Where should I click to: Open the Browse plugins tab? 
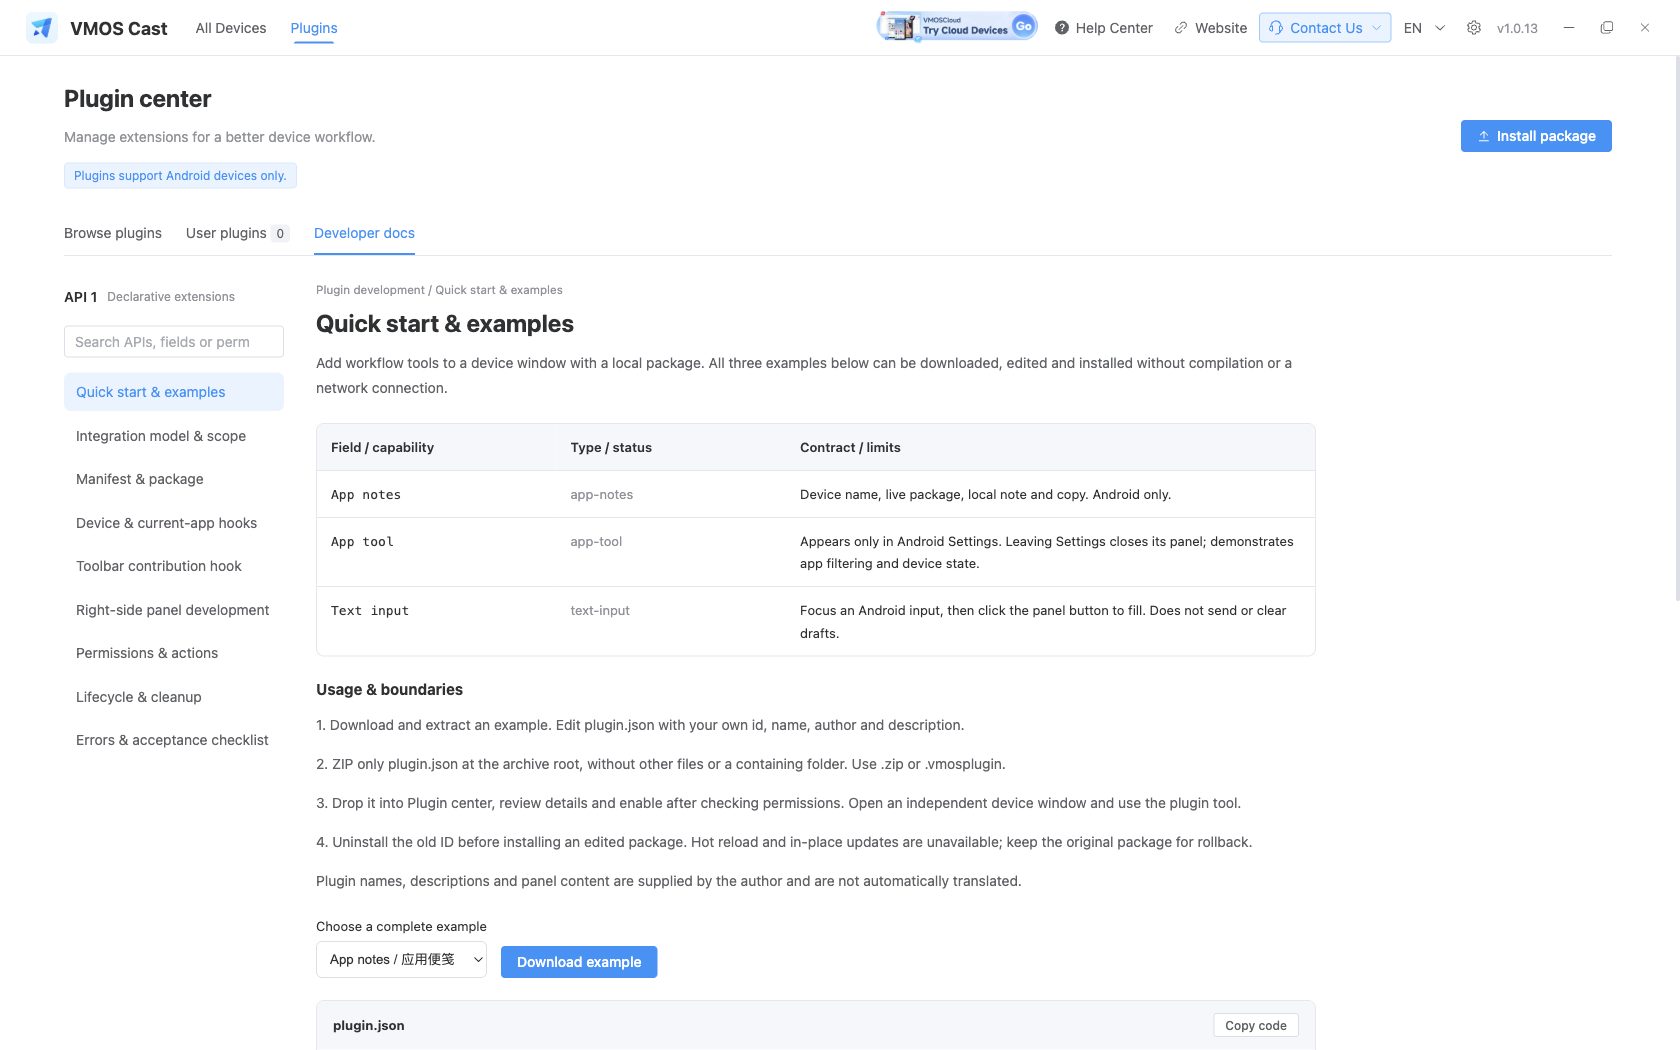(113, 233)
